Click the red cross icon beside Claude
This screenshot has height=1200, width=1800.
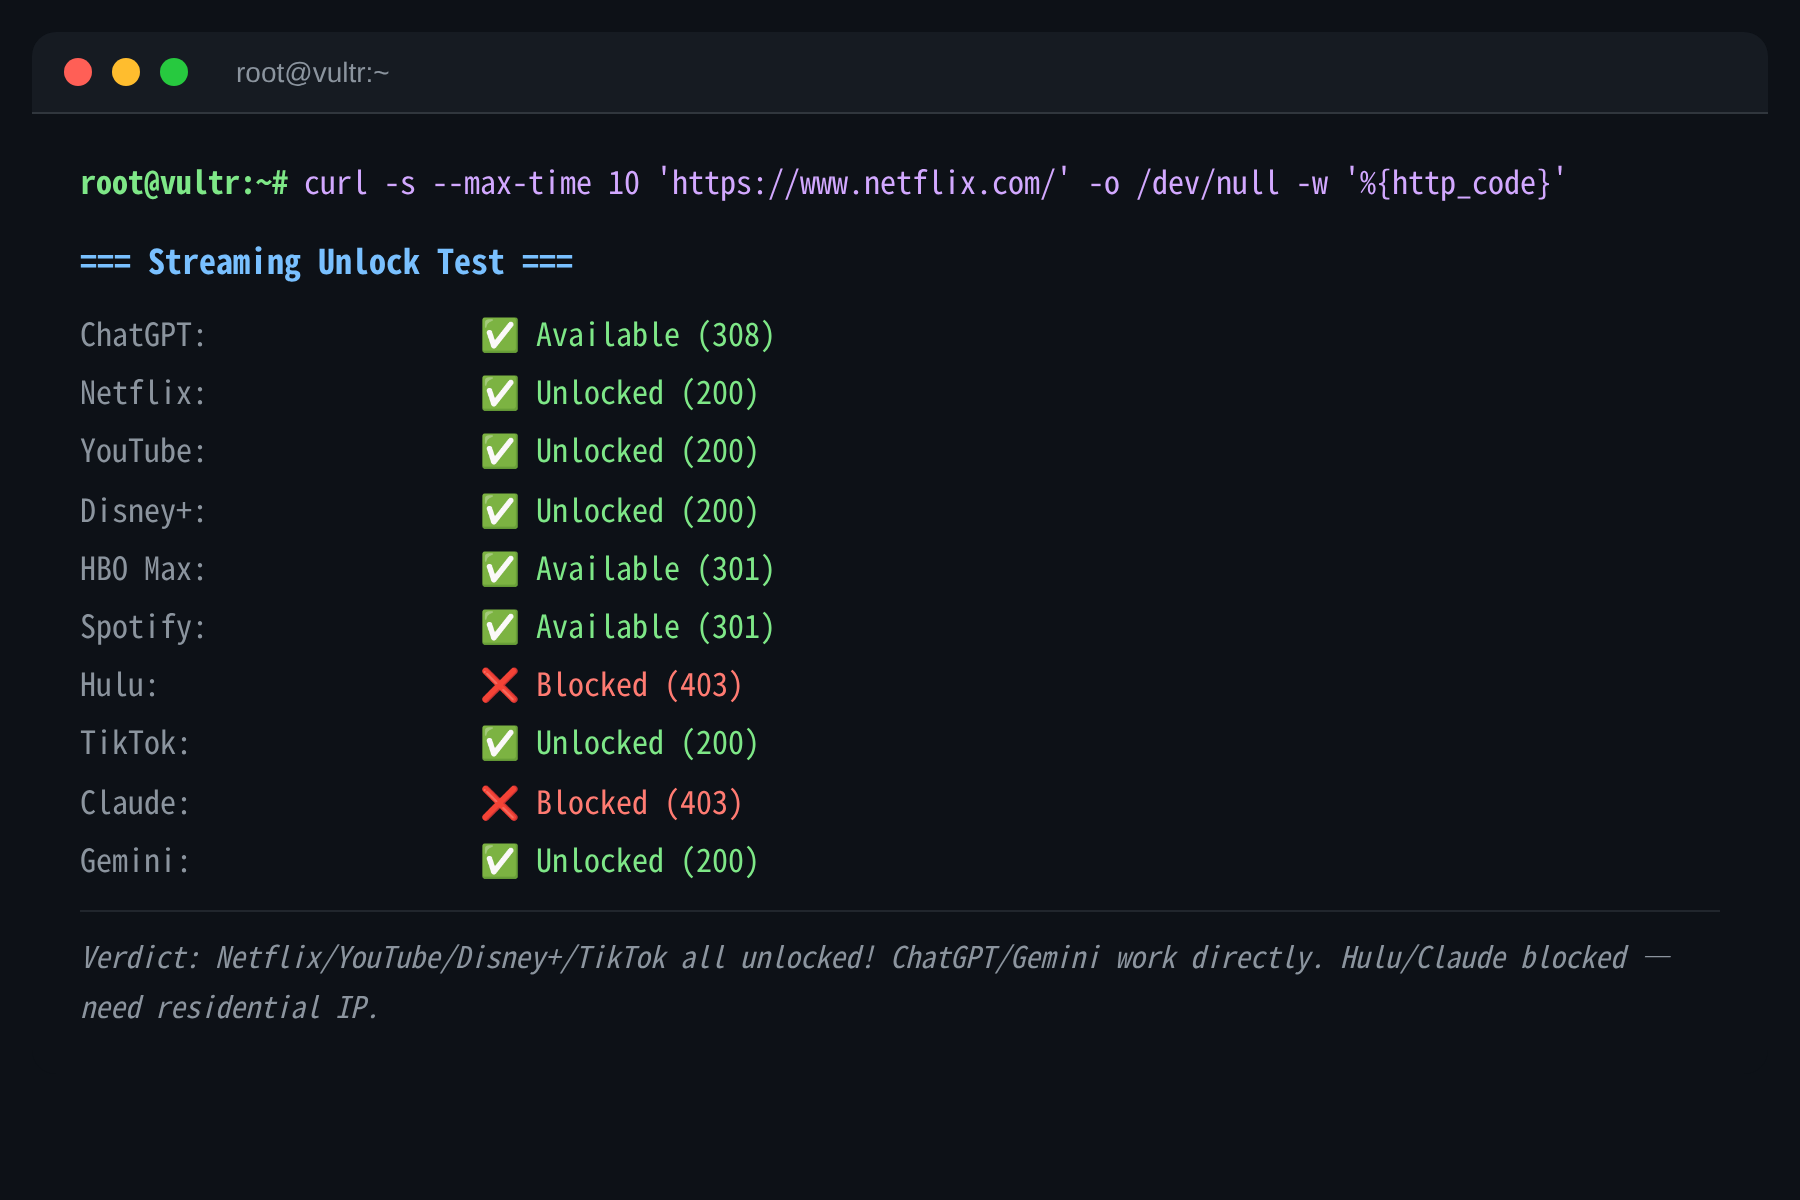tap(500, 803)
